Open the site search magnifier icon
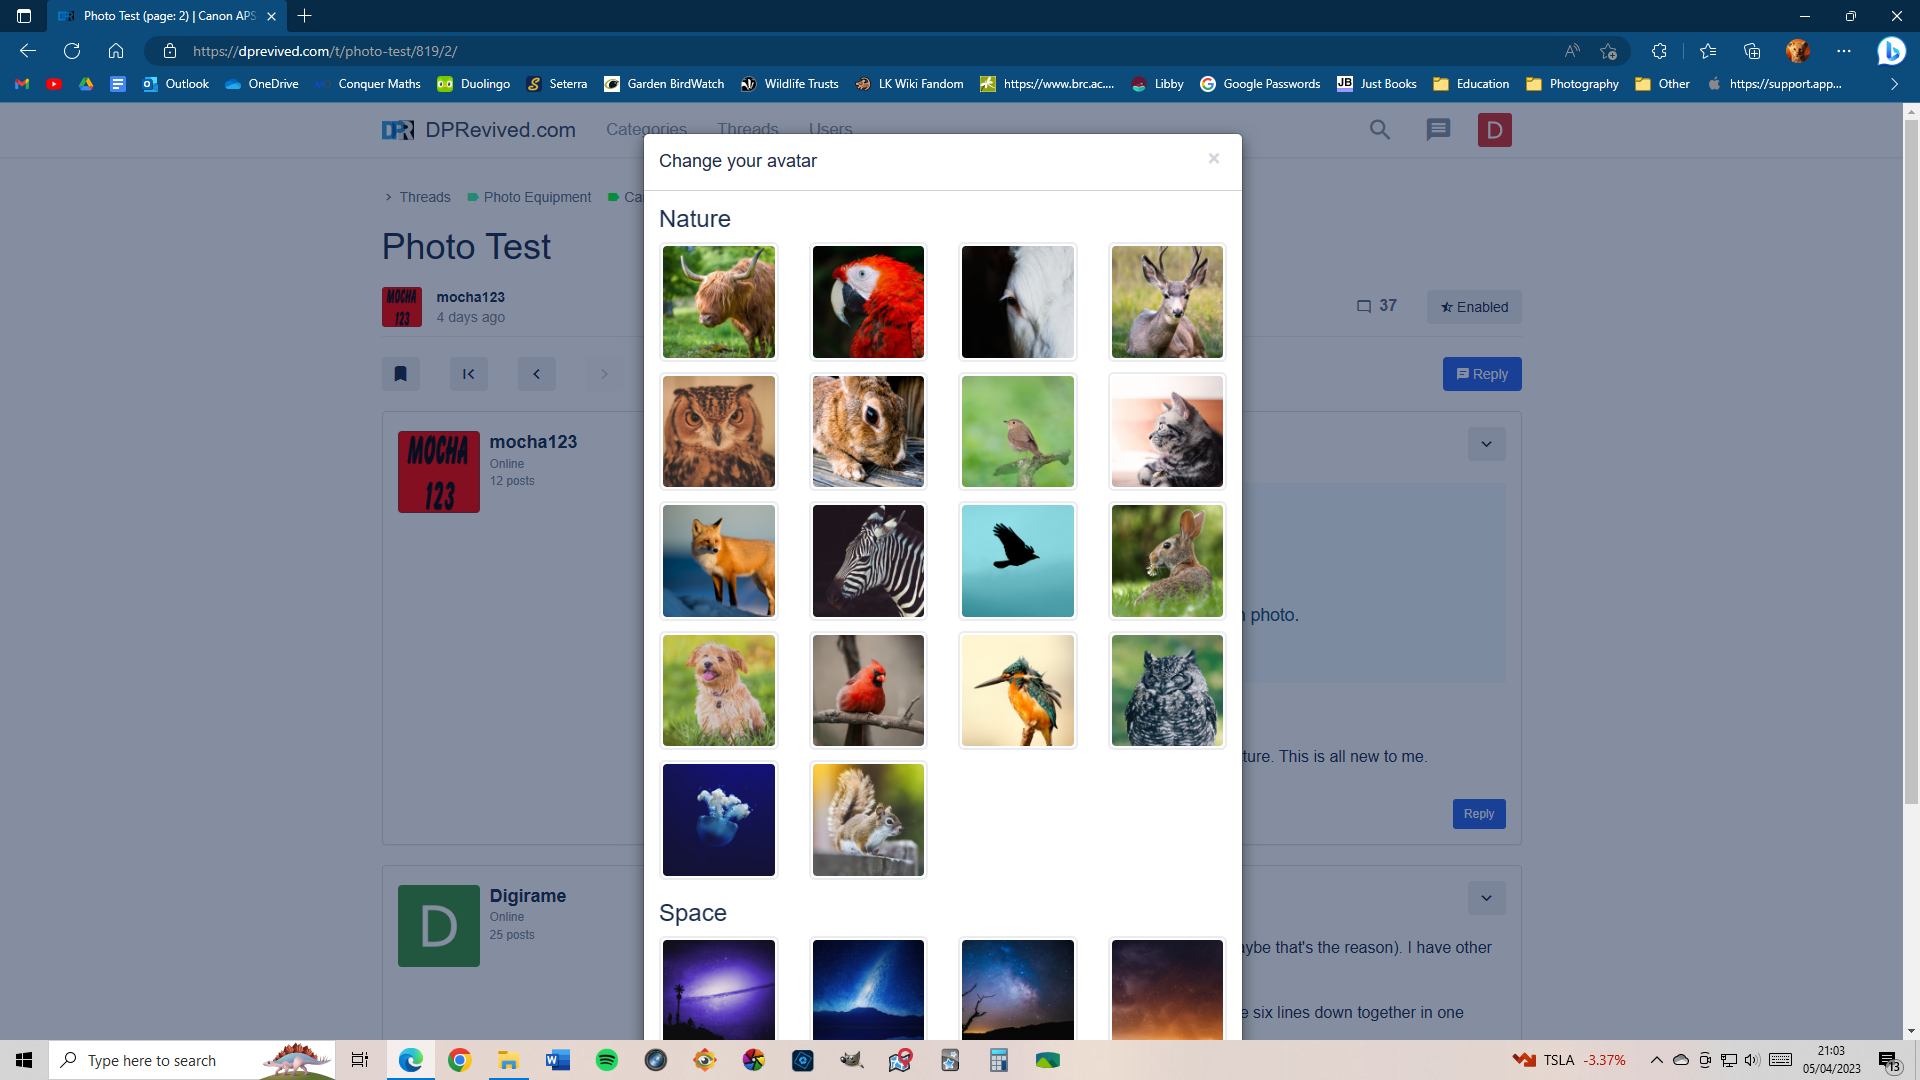The image size is (1920, 1080). point(1379,130)
